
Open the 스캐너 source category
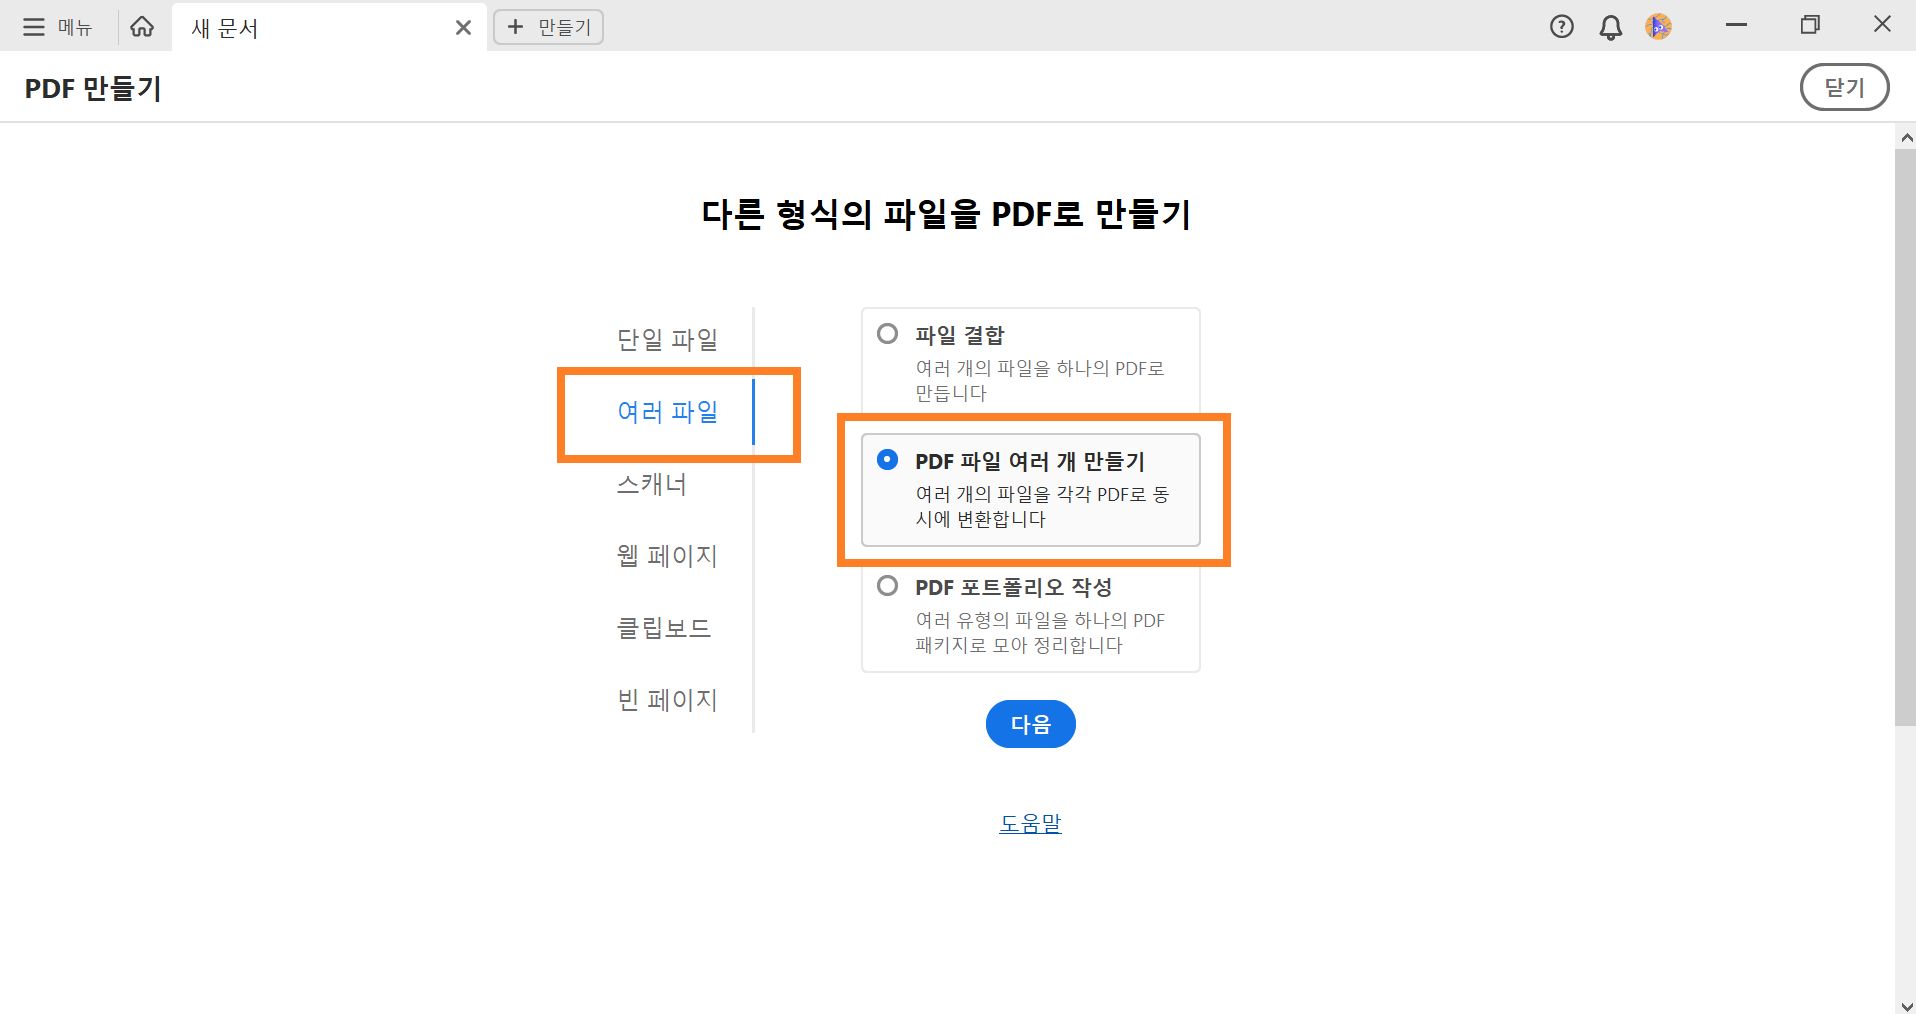point(652,483)
